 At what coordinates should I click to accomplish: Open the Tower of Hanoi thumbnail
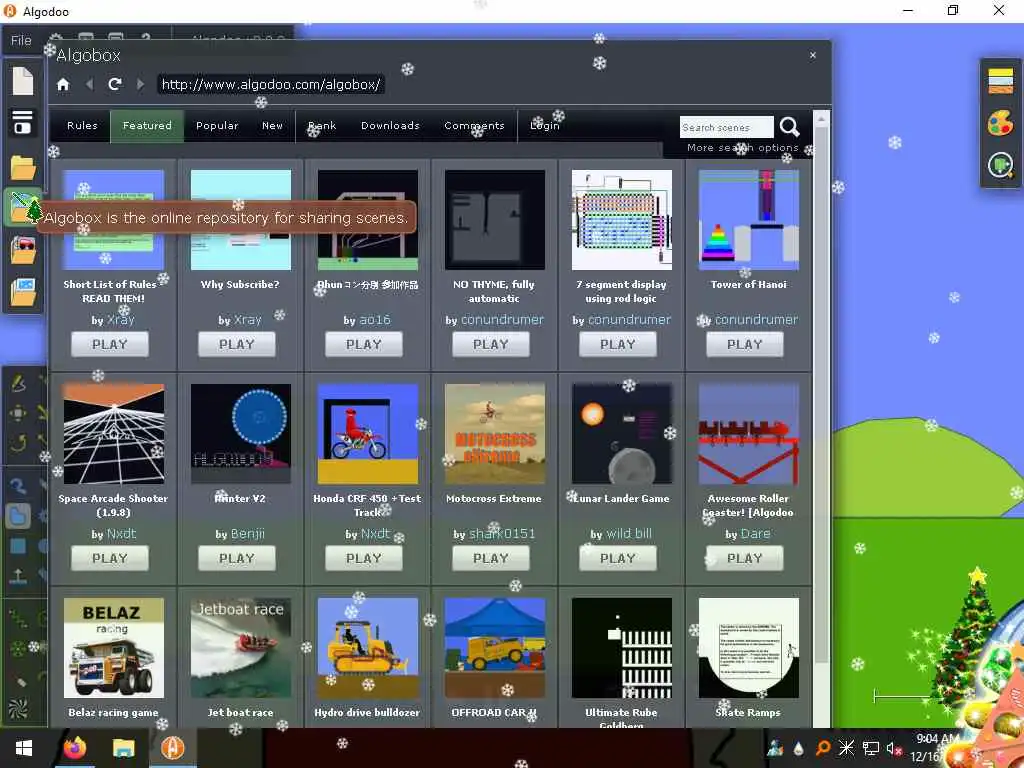point(748,219)
